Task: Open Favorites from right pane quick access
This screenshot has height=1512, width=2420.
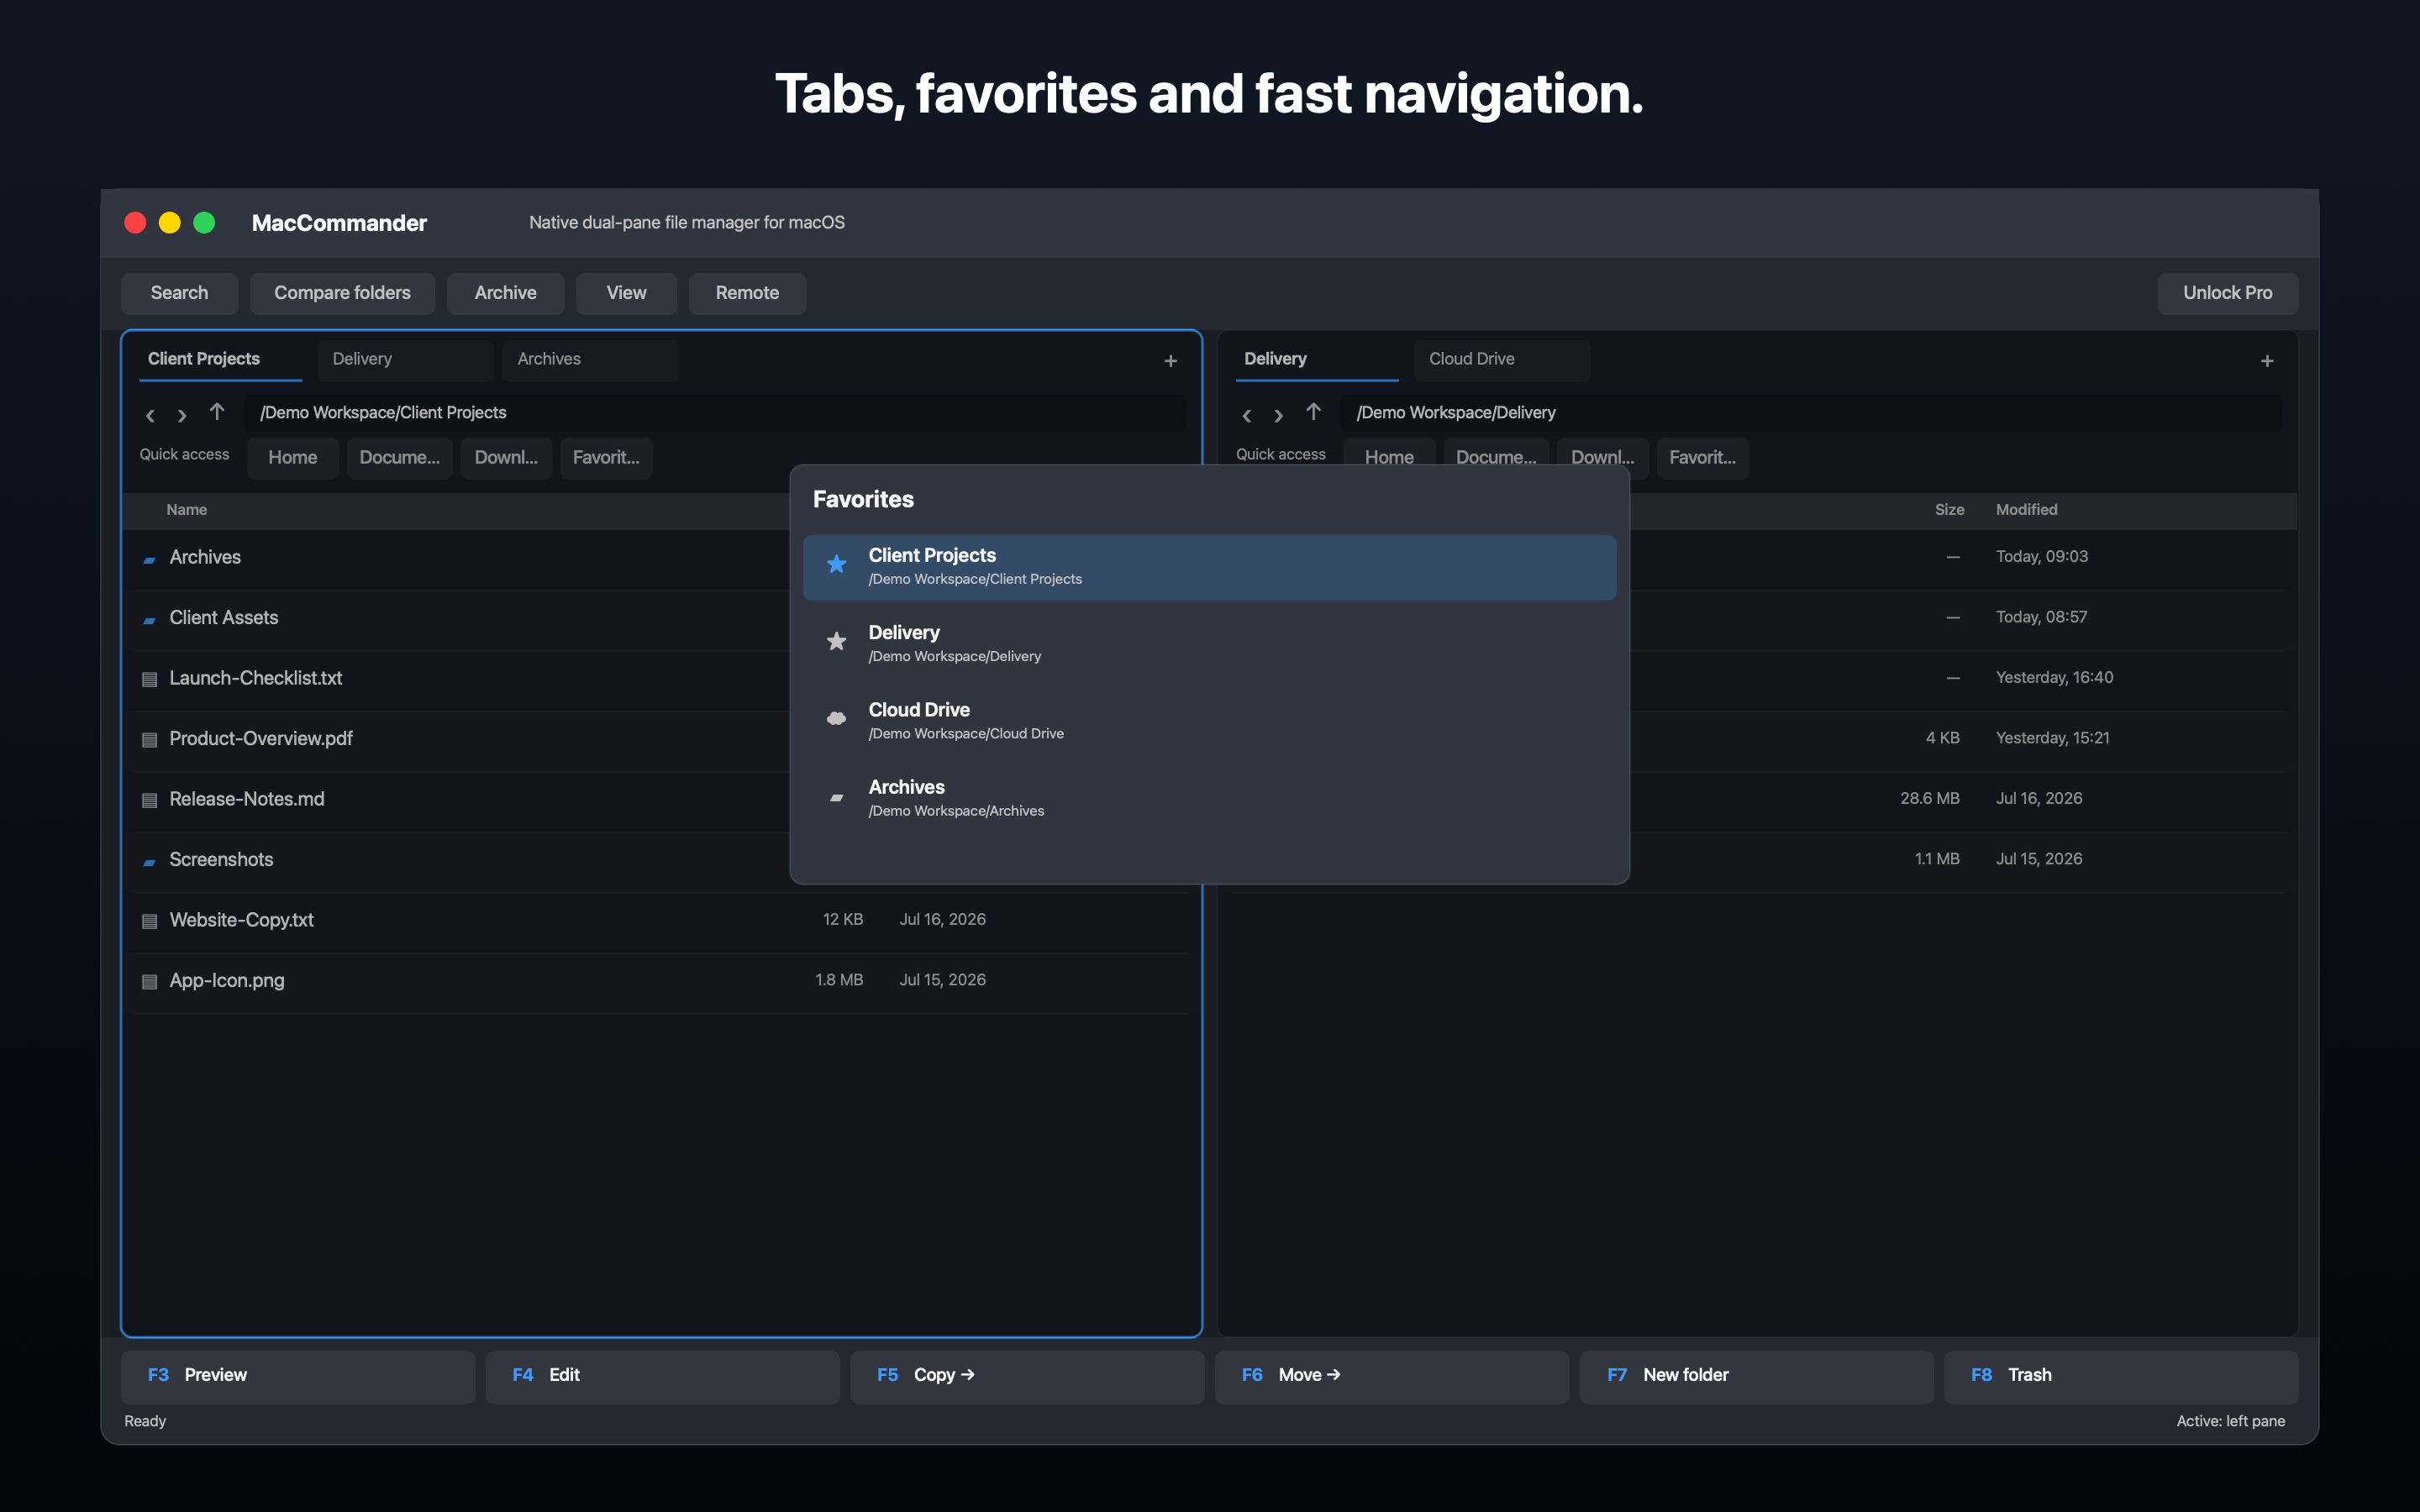Action: coord(1703,458)
